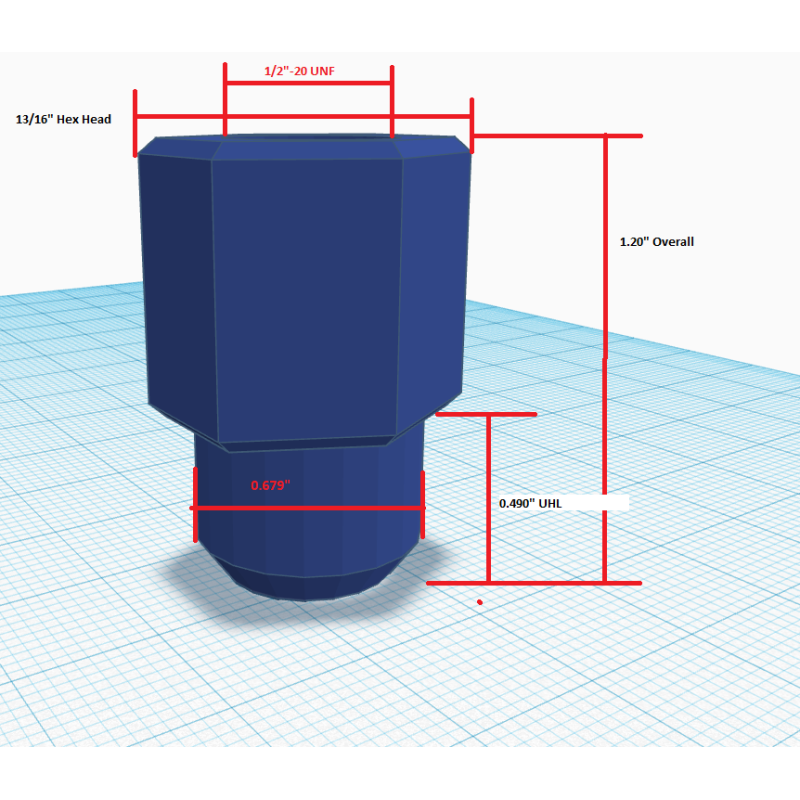Click the vertical red Overall dimension line
This screenshot has width=800, height=800.
click(x=605, y=357)
